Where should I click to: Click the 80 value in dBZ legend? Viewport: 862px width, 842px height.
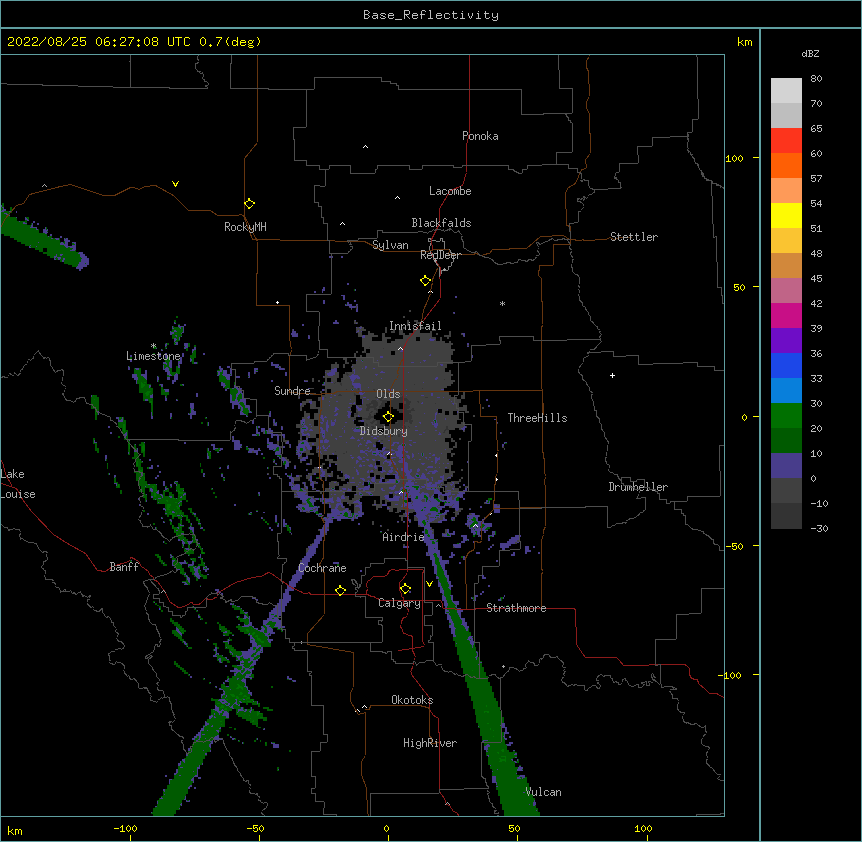point(816,79)
